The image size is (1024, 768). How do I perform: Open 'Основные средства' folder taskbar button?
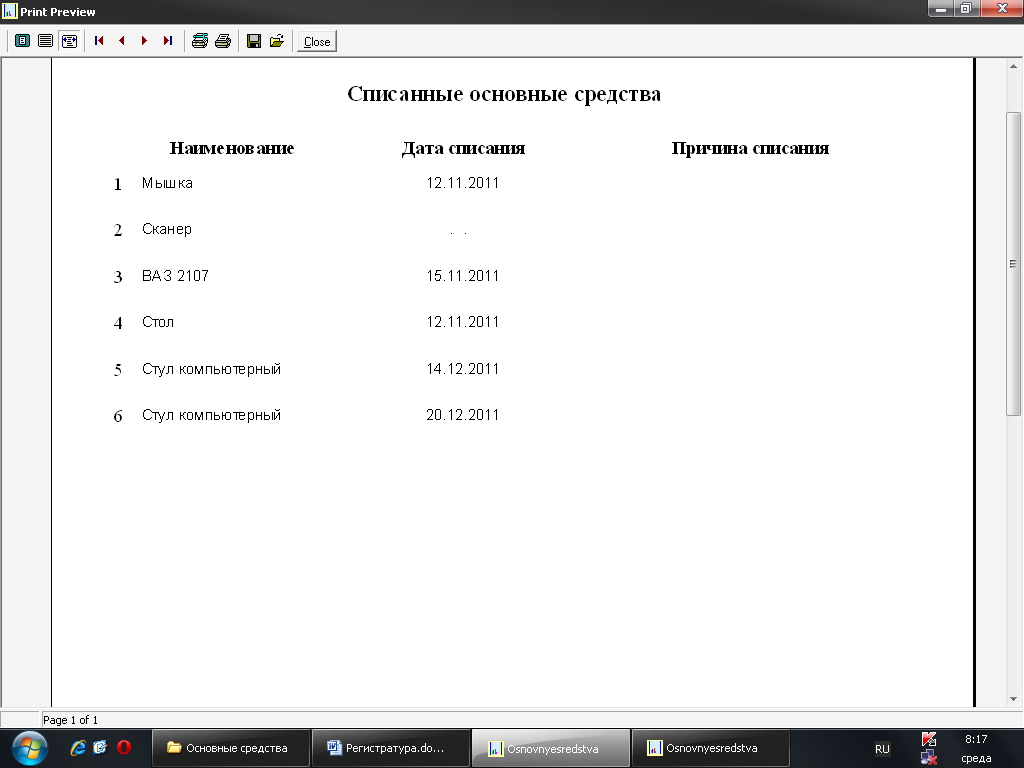click(231, 748)
